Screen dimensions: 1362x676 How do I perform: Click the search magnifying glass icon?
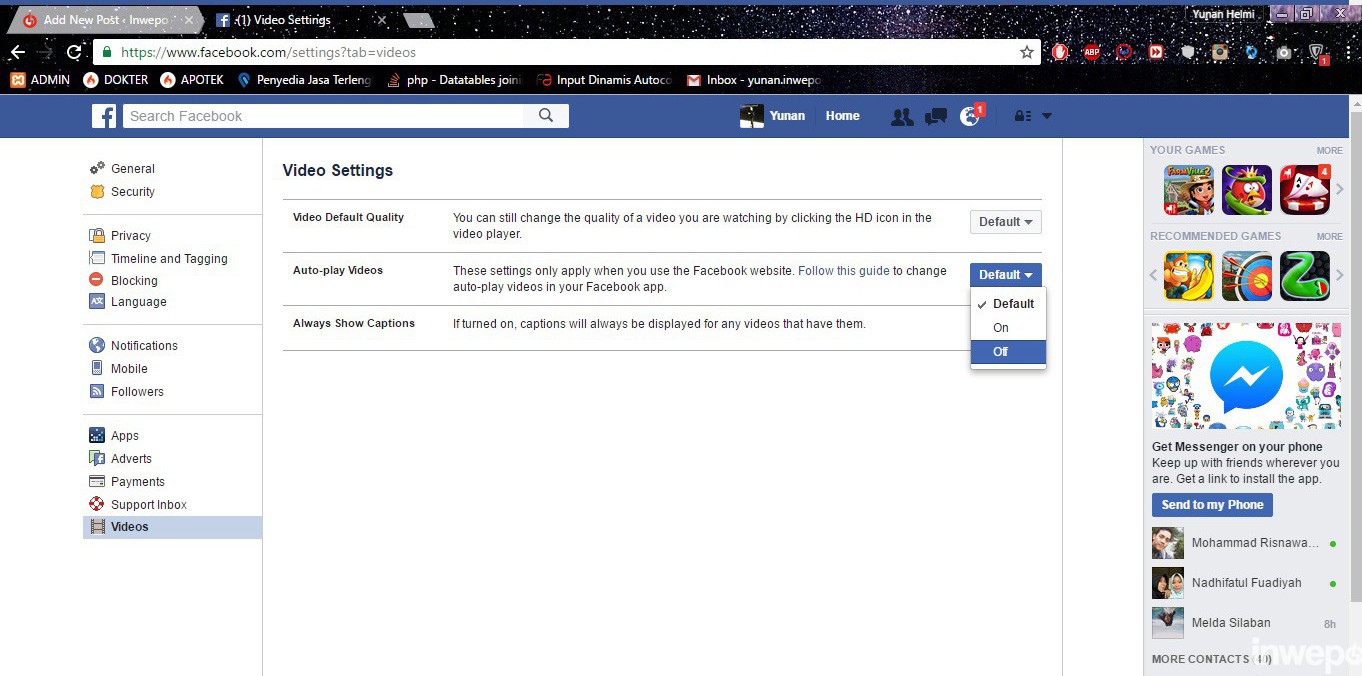[x=545, y=116]
